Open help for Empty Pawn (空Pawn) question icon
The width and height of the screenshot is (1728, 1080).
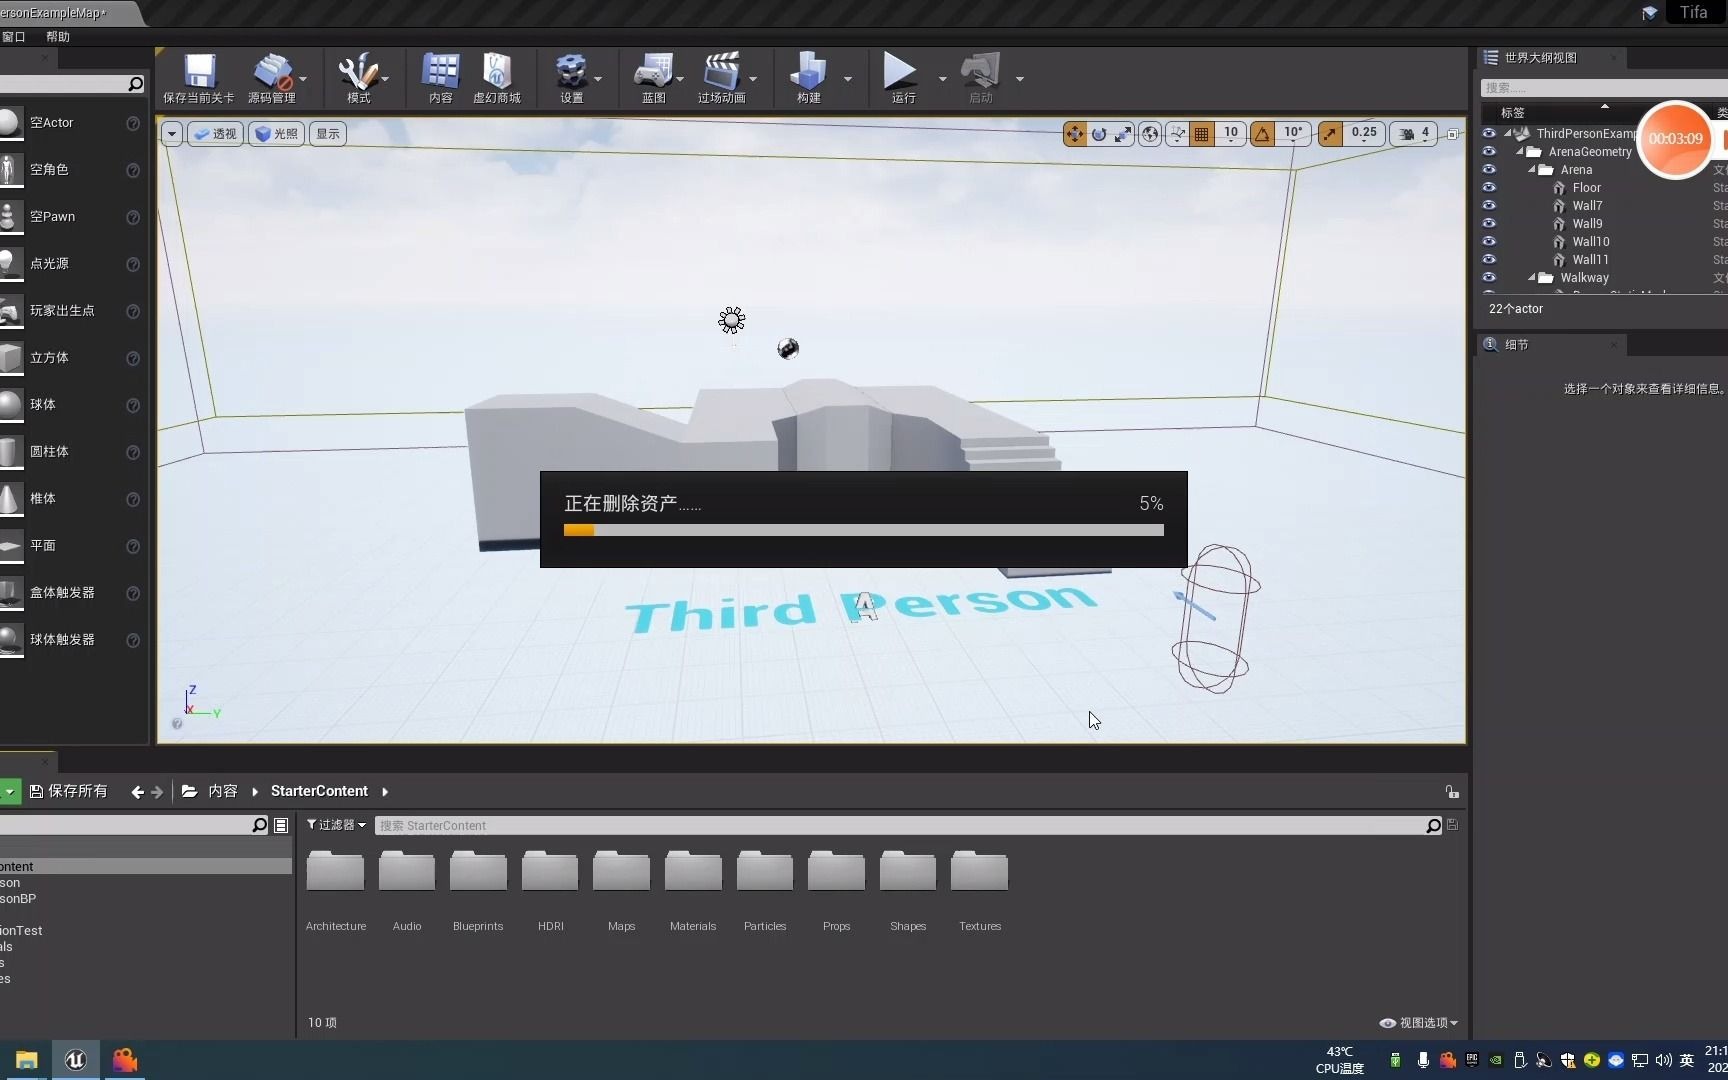point(133,217)
